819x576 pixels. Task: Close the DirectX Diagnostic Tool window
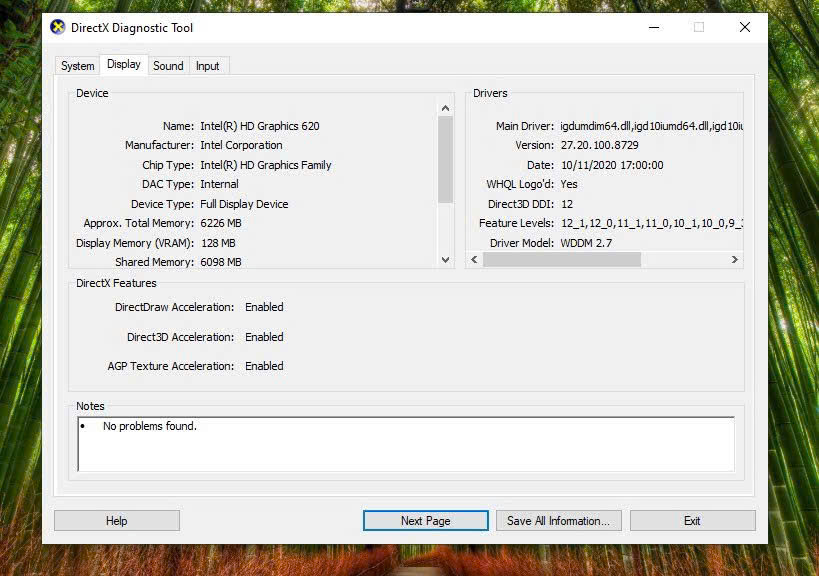click(744, 28)
